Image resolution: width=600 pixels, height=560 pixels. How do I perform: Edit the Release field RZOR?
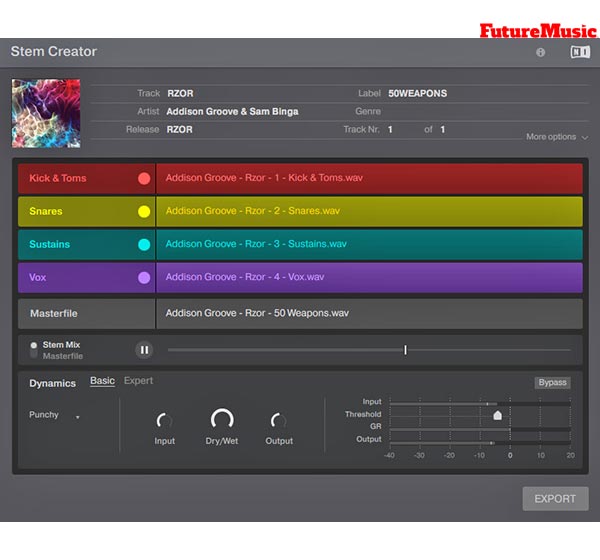[179, 129]
